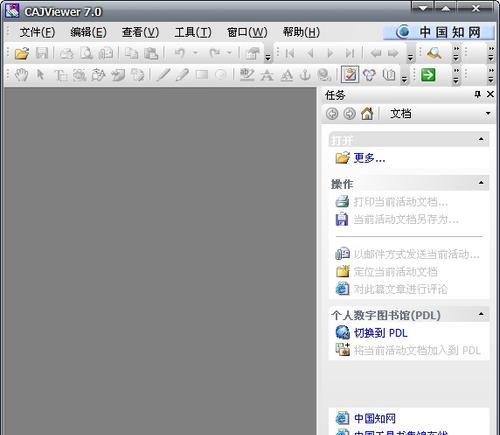Viewport: 500px width, 435px height.
Task: Open navigation toolbar overflow options
Action: pos(410,57)
